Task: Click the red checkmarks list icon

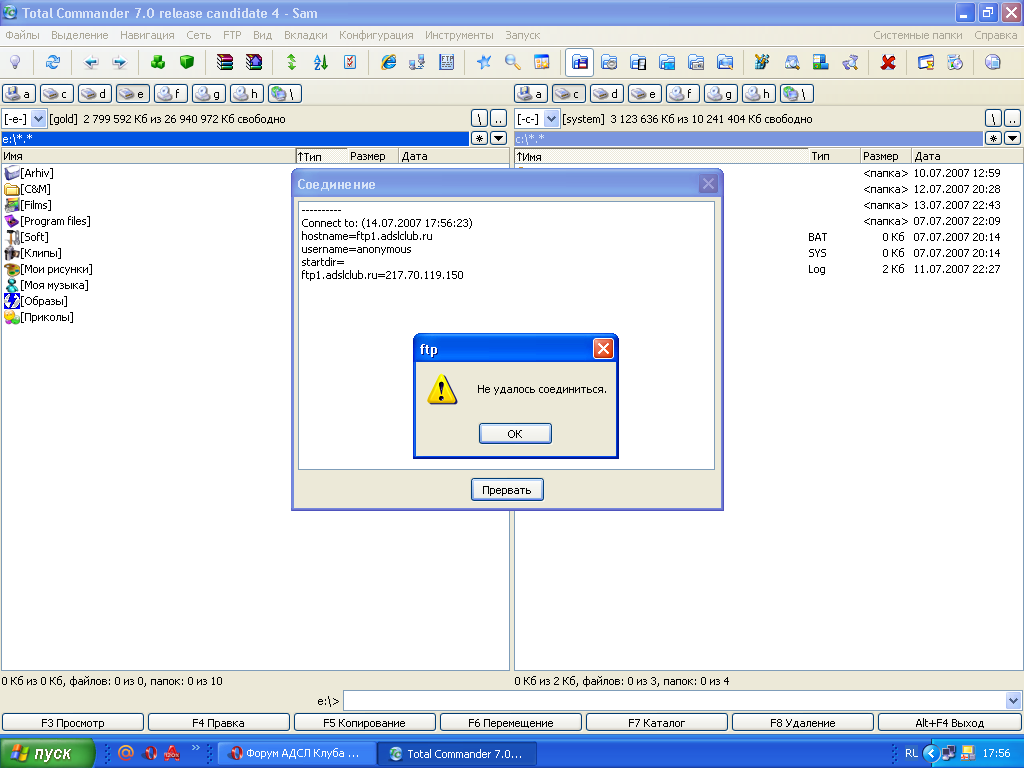Action: click(350, 62)
